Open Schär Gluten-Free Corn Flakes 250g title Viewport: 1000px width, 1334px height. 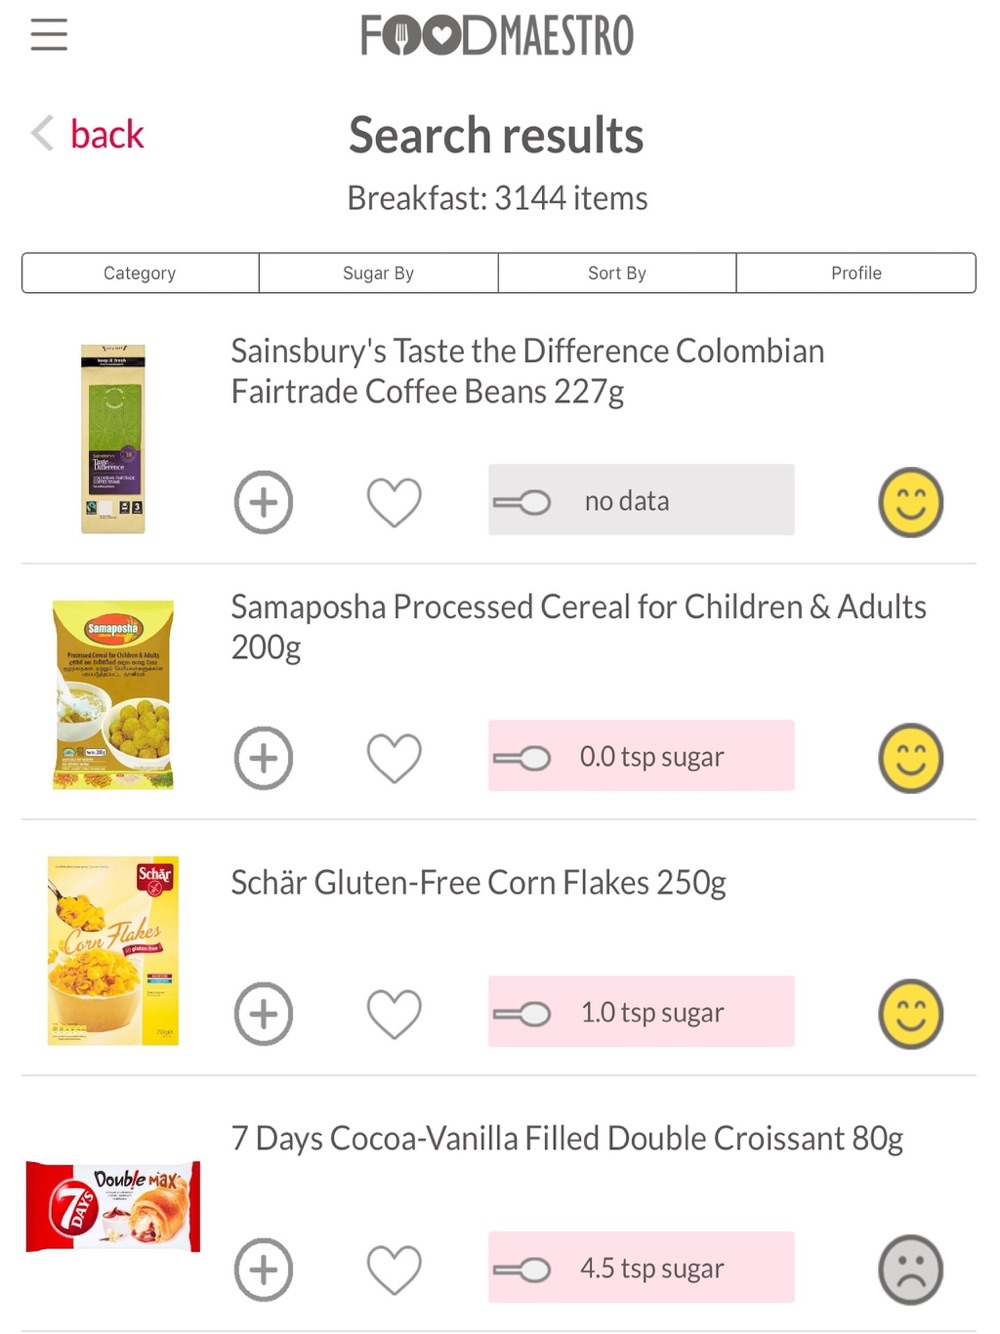pos(478,883)
